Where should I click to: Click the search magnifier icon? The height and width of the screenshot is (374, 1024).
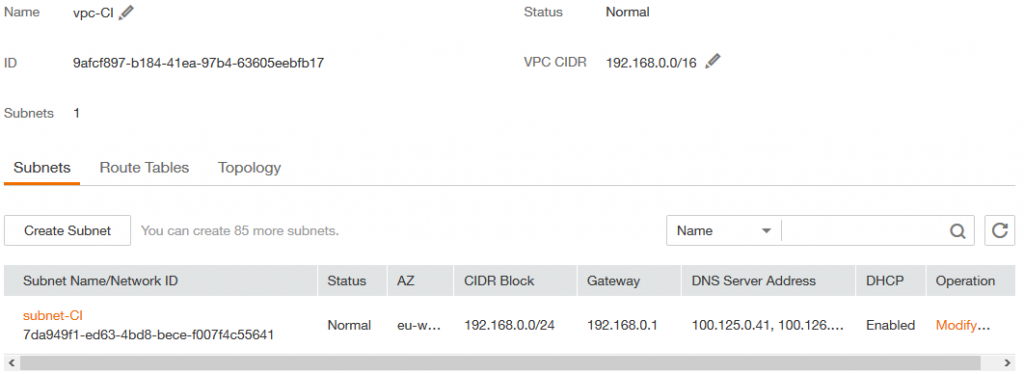click(957, 231)
